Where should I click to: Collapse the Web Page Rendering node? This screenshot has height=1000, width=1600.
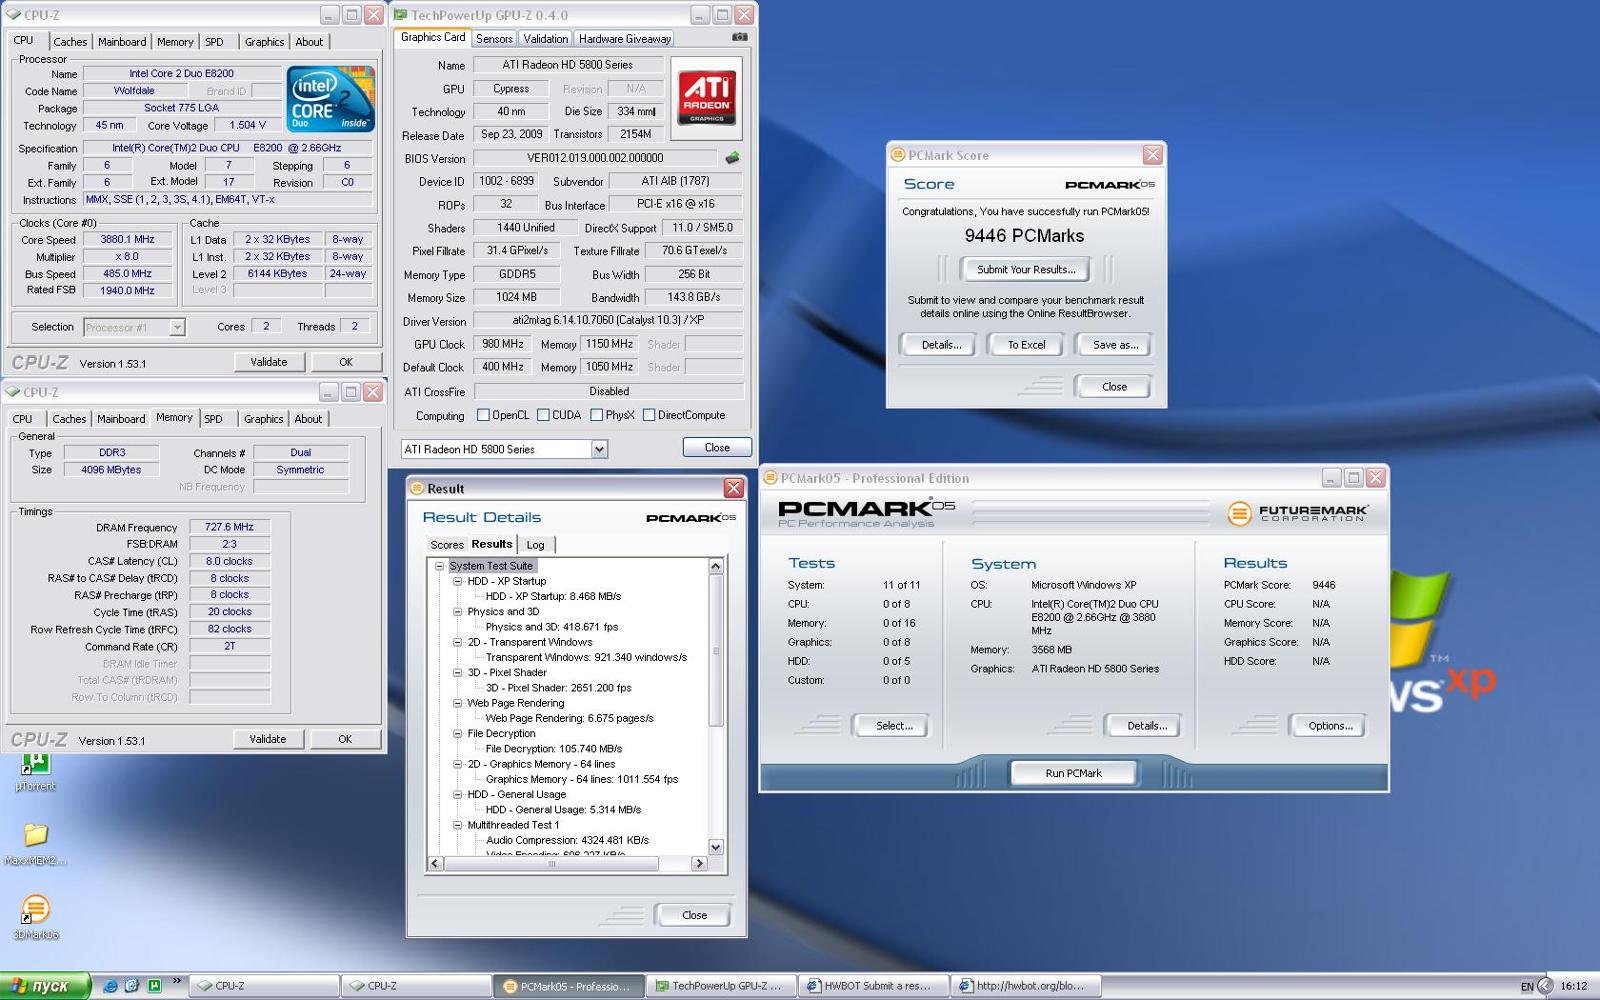click(457, 703)
